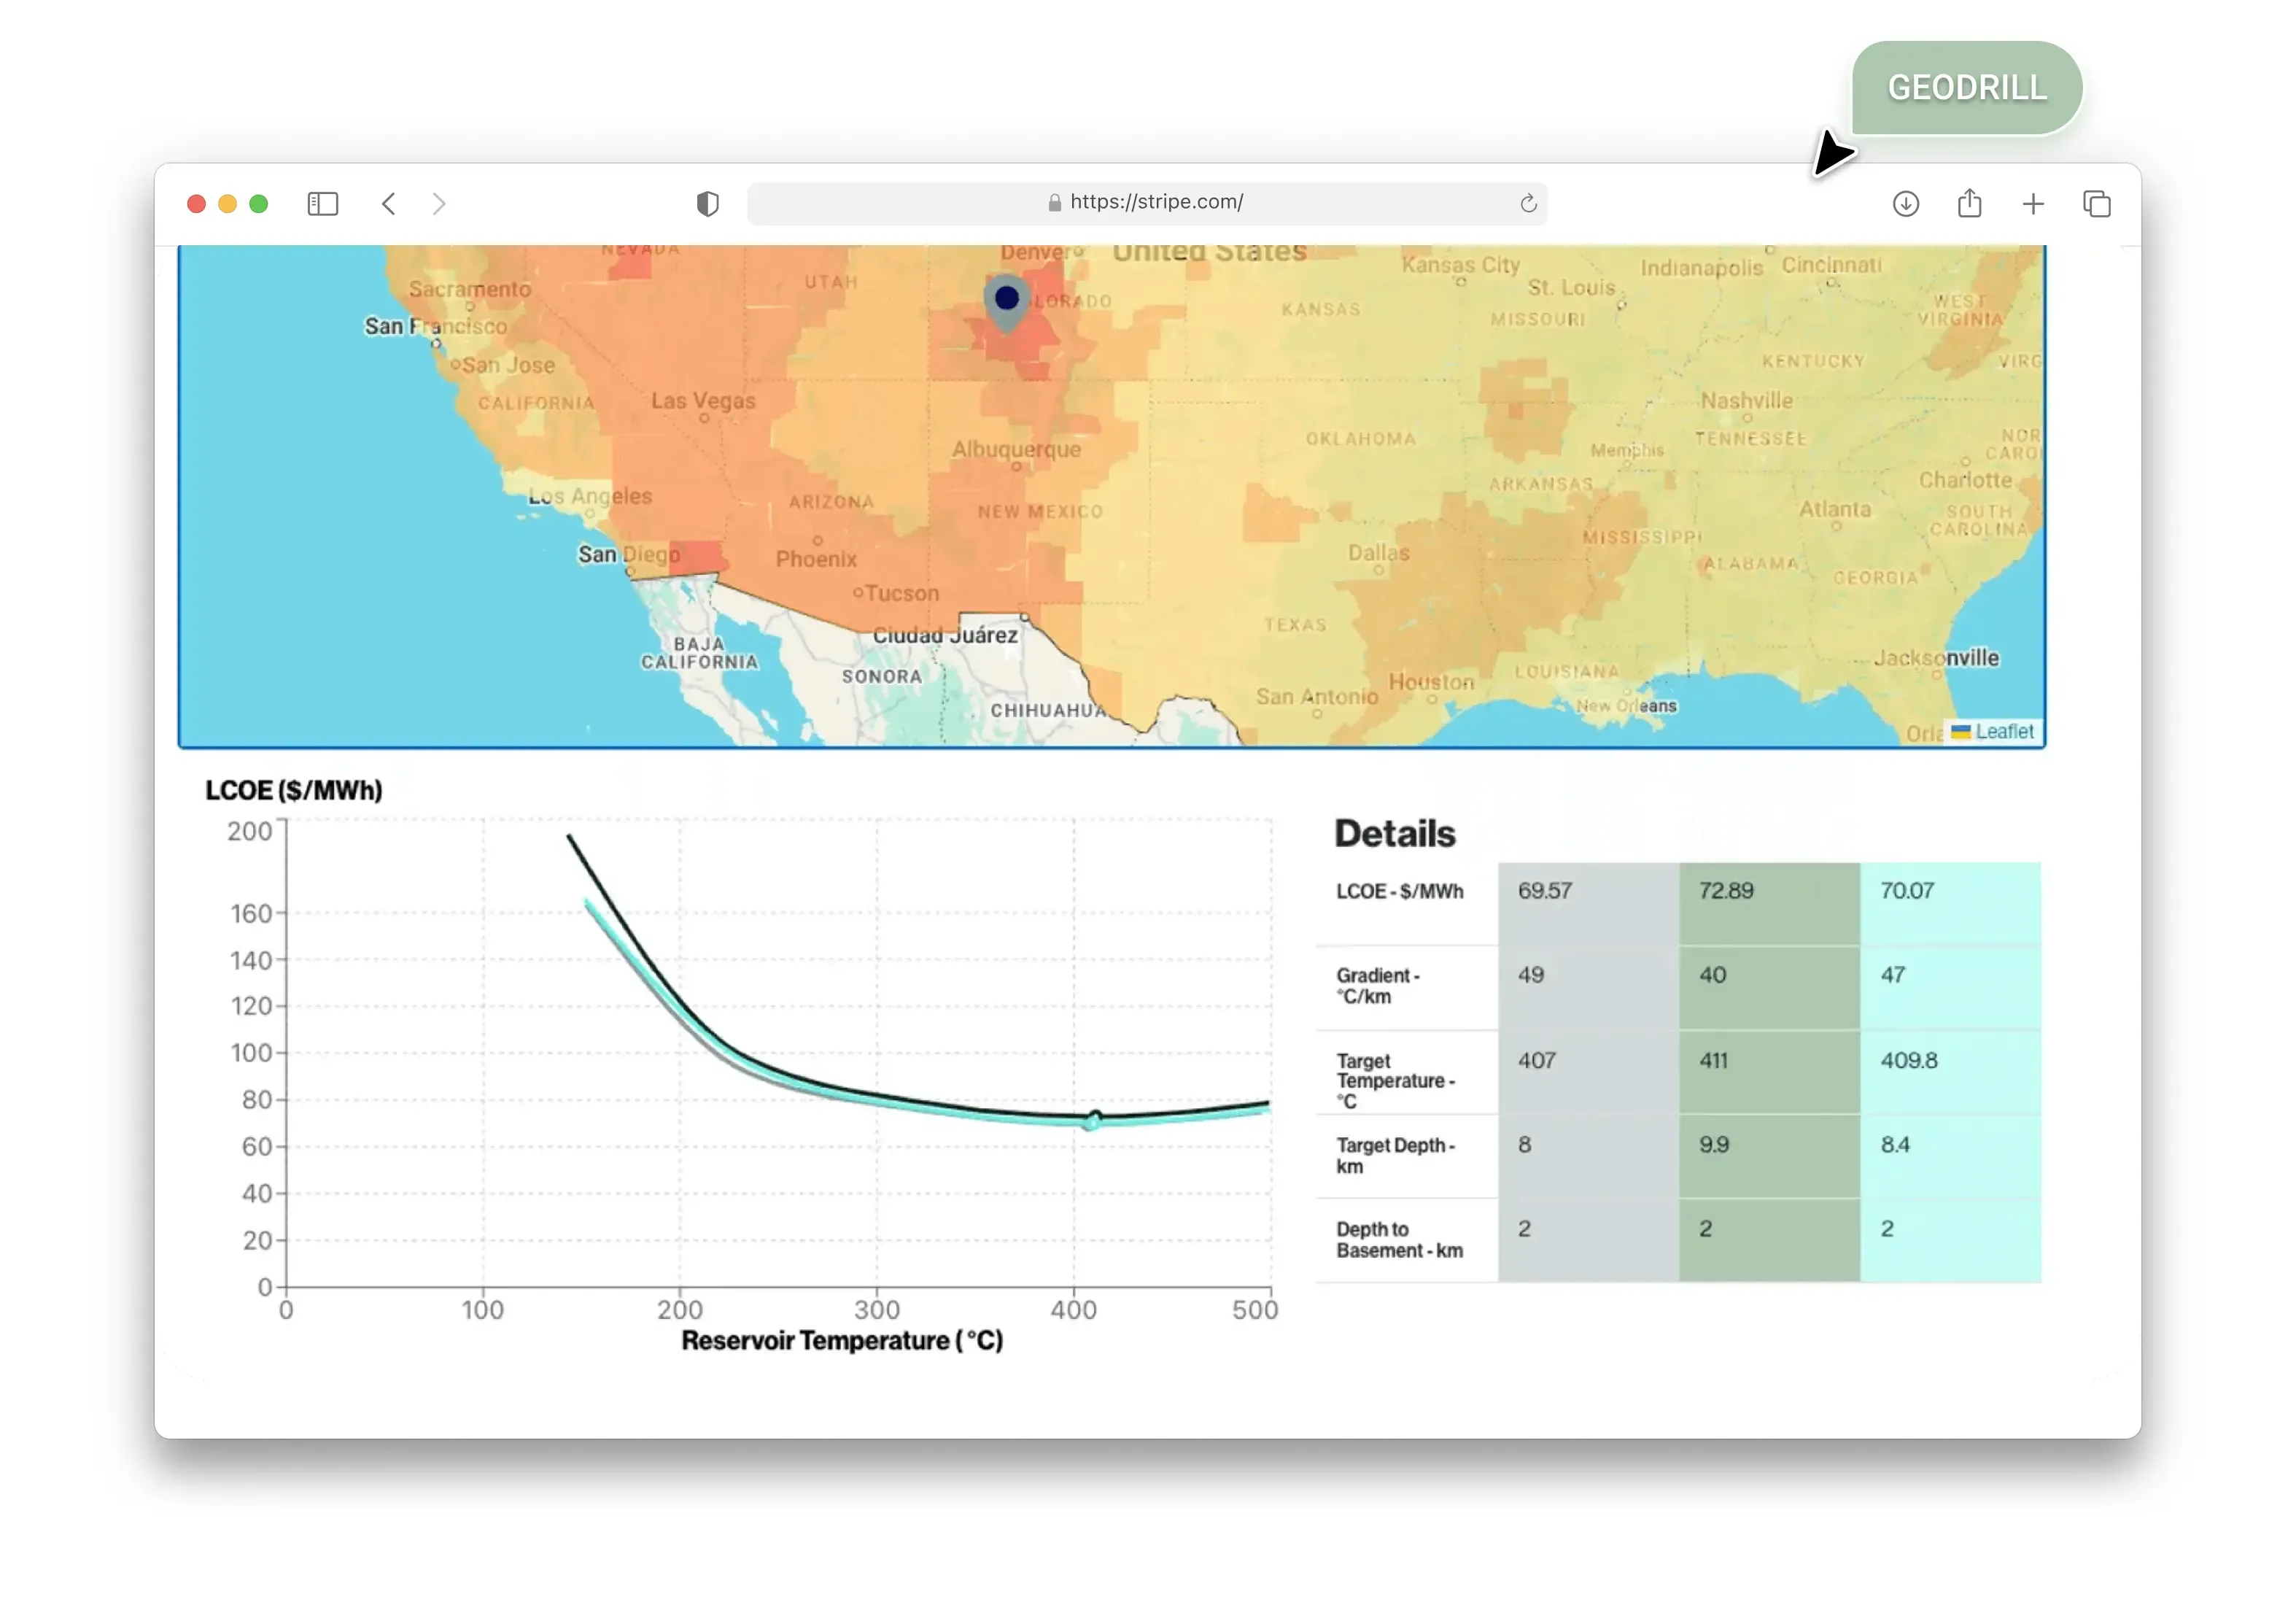Image resolution: width=2296 pixels, height=1605 pixels.
Task: Open the share sheet icon
Action: pos(1969,203)
